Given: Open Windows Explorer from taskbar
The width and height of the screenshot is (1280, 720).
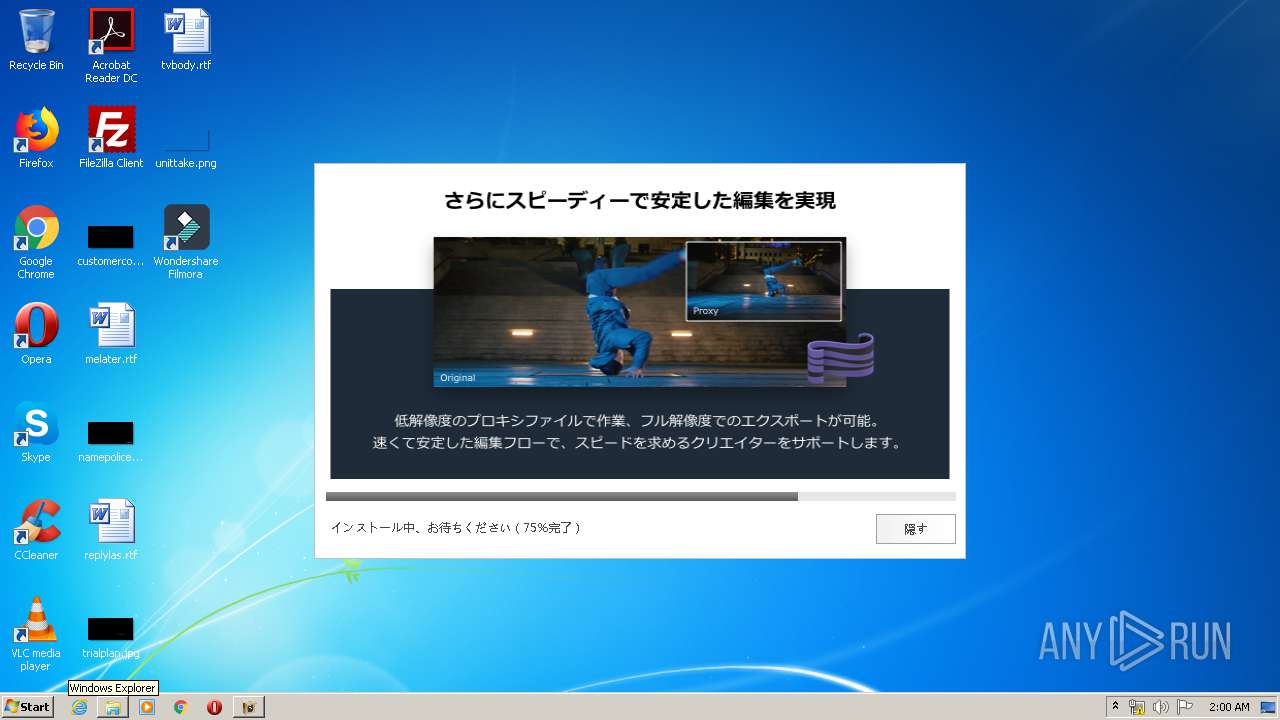Looking at the screenshot, I should (x=113, y=707).
